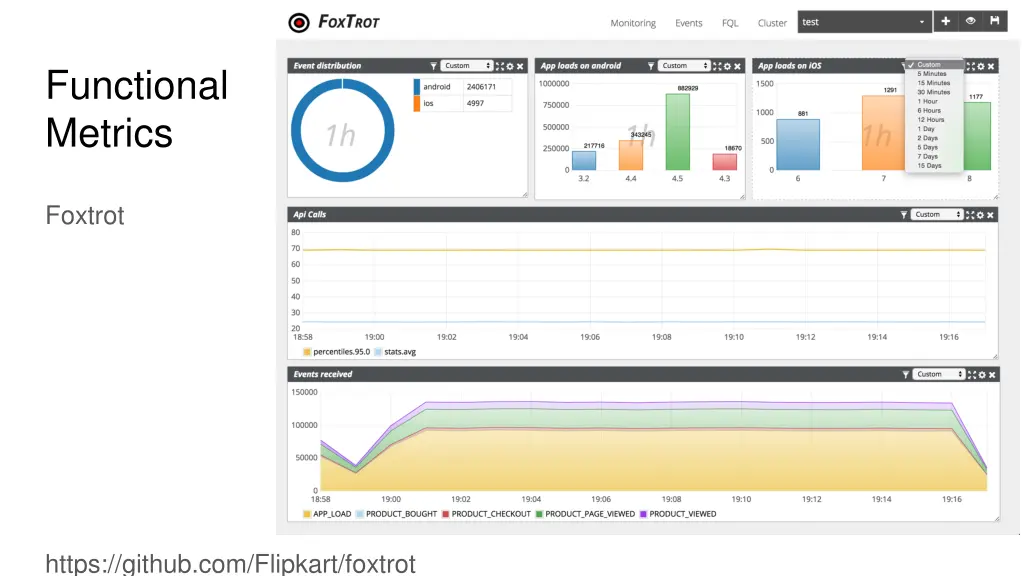Screen dimensions: 1024x576
Task: Toggle APP_LOAD series in legend
Action: 327,514
